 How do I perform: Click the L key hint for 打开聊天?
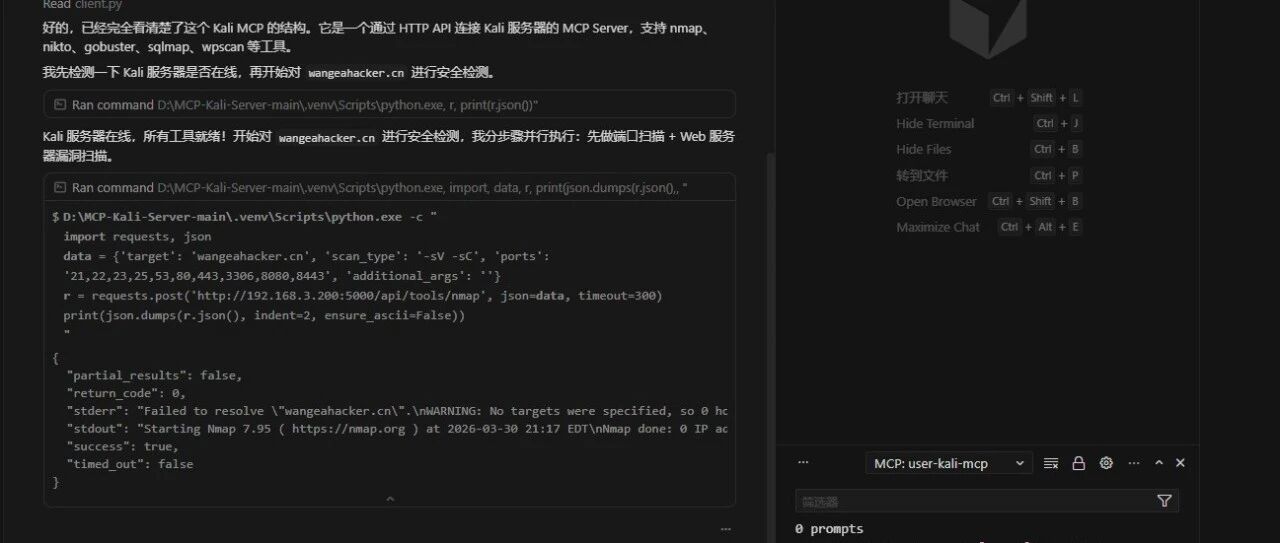[1075, 98]
